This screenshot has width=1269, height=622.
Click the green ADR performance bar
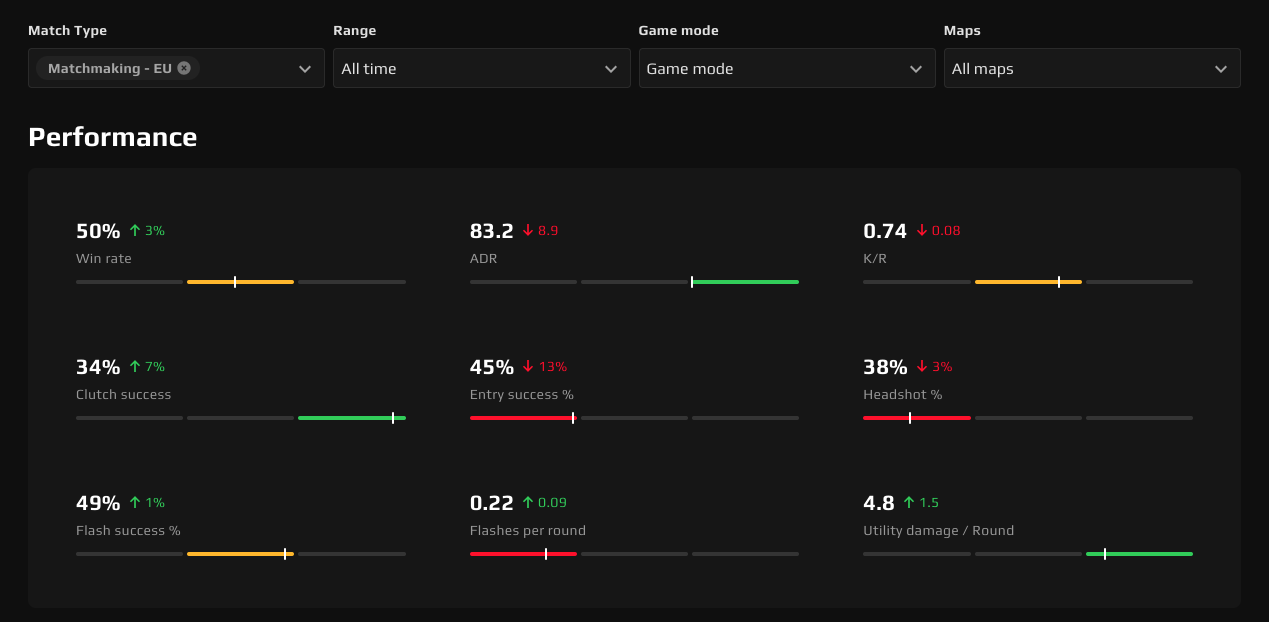[x=745, y=282]
